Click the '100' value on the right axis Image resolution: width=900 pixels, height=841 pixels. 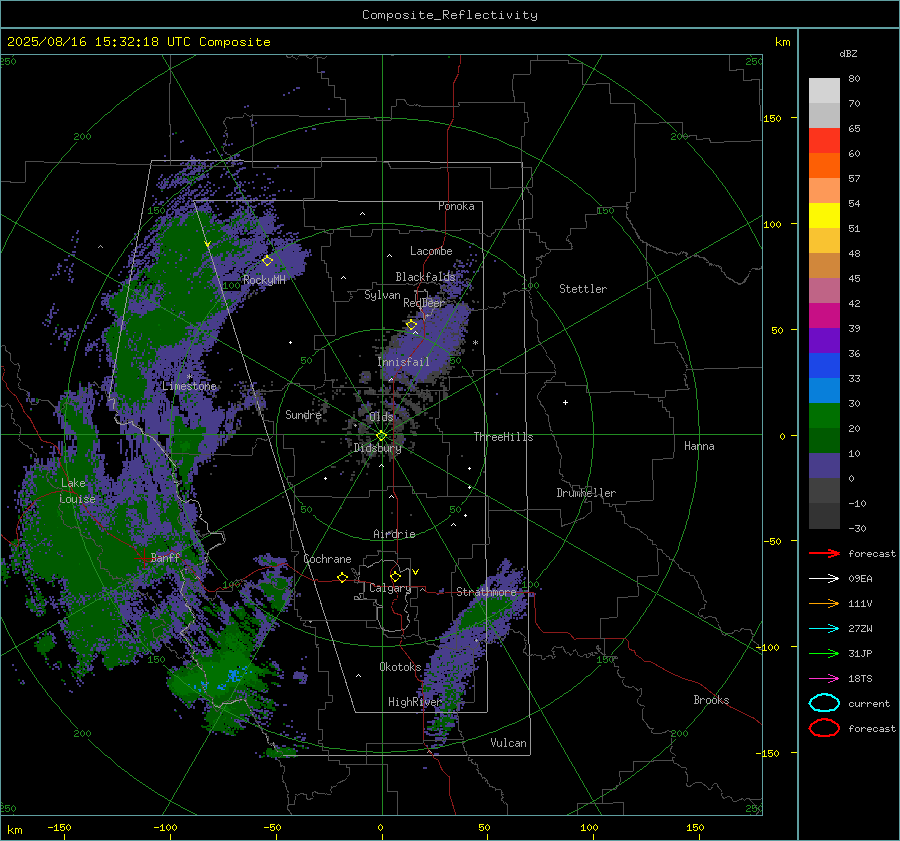pos(772,224)
